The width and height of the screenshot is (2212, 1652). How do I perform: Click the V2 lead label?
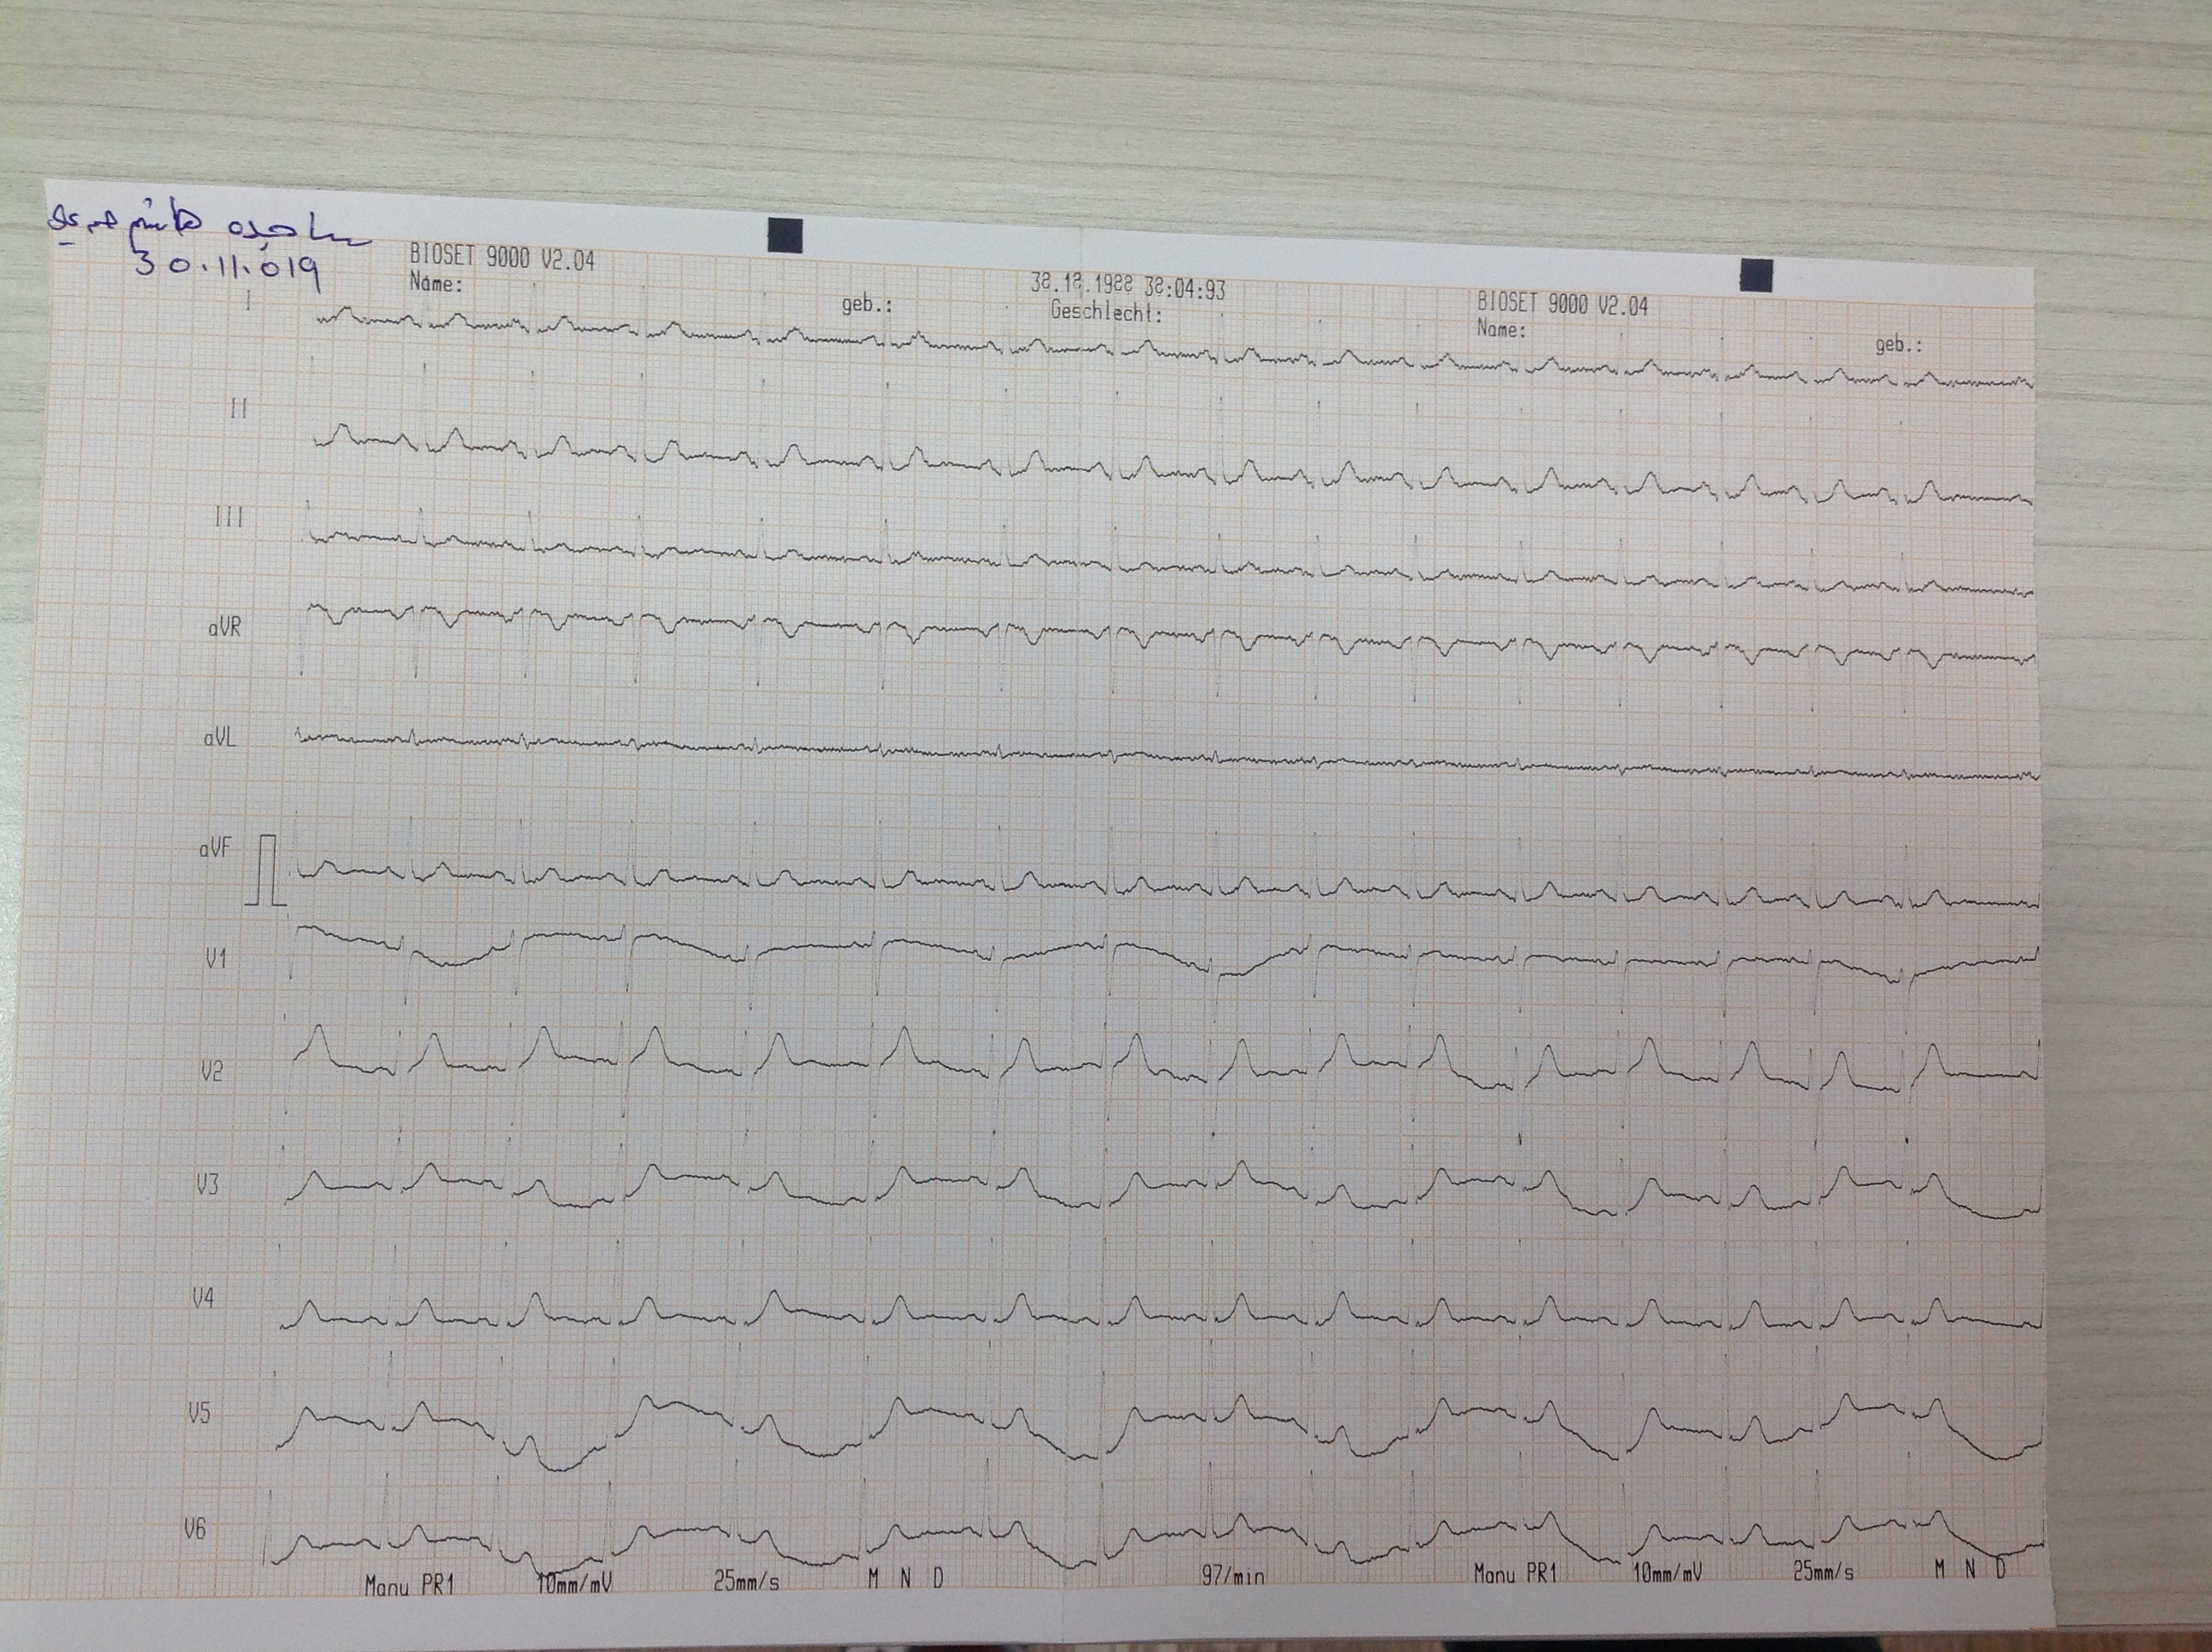click(211, 1072)
